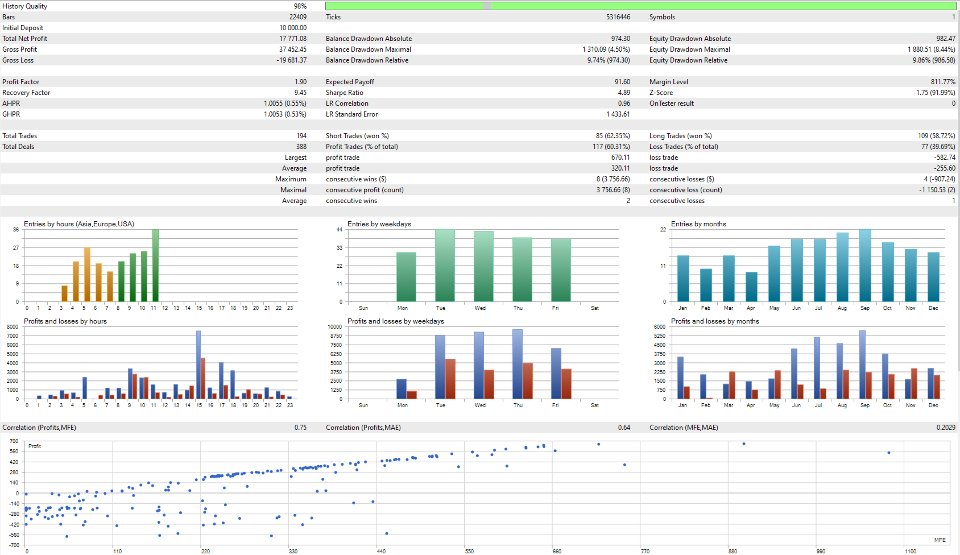This screenshot has height=555, width=960.
Task: Select the 'Total Net Profit' label
Action: pyautogui.click(x=24, y=39)
